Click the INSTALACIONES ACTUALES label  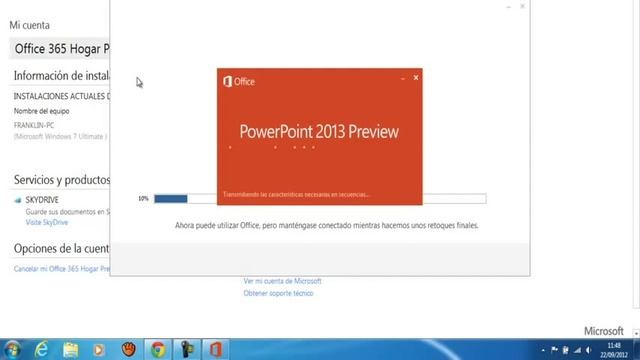click(x=62, y=96)
